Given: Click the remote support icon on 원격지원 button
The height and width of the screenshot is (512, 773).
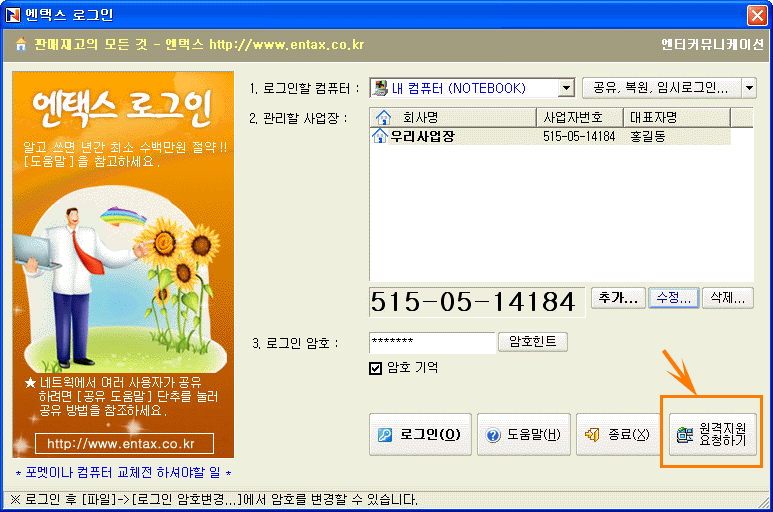Looking at the screenshot, I should (685, 435).
